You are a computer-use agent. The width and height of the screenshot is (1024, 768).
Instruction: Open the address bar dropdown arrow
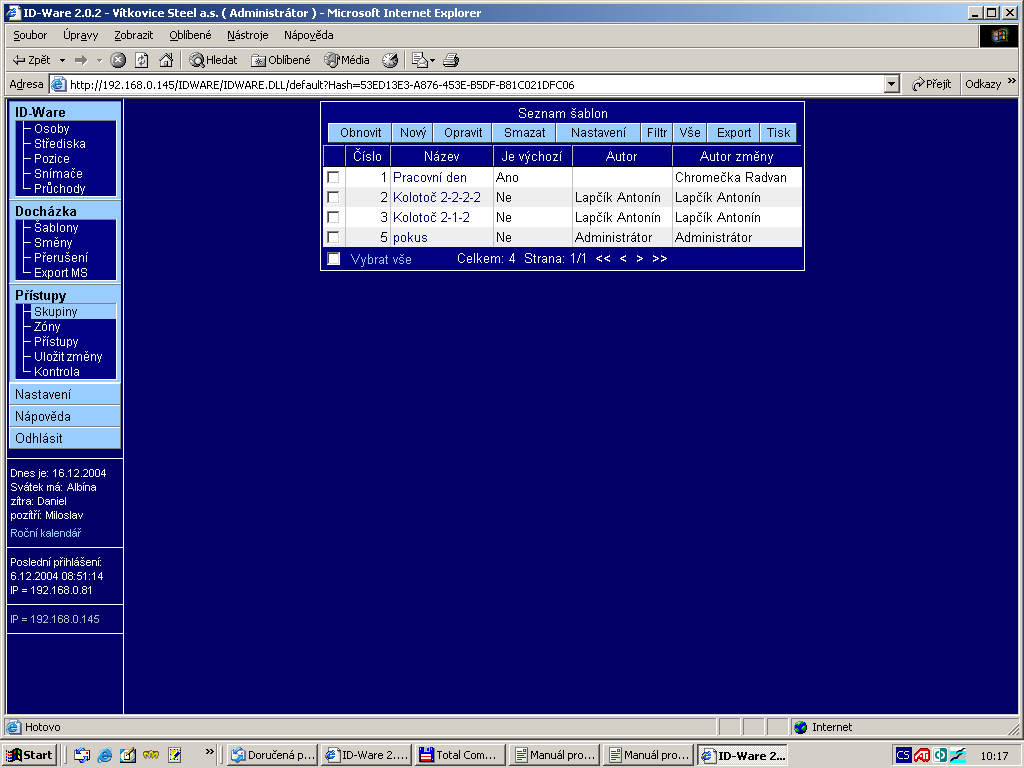pyautogui.click(x=892, y=84)
